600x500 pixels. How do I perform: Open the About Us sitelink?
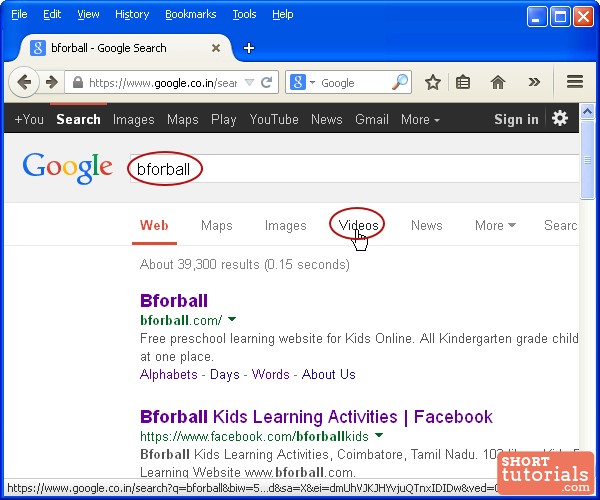[329, 374]
